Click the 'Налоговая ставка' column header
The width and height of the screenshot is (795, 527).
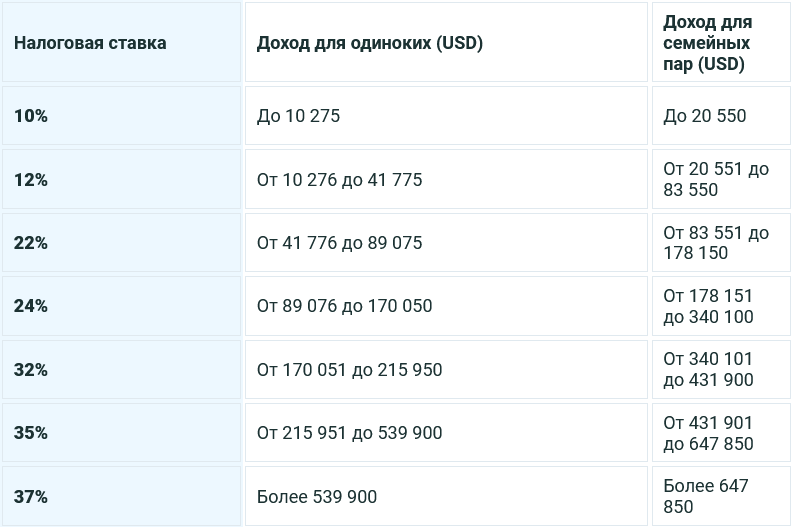pos(90,43)
